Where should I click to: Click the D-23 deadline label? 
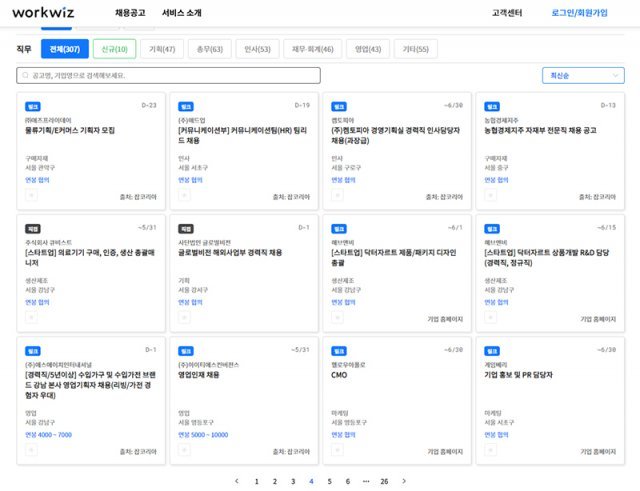click(x=149, y=105)
